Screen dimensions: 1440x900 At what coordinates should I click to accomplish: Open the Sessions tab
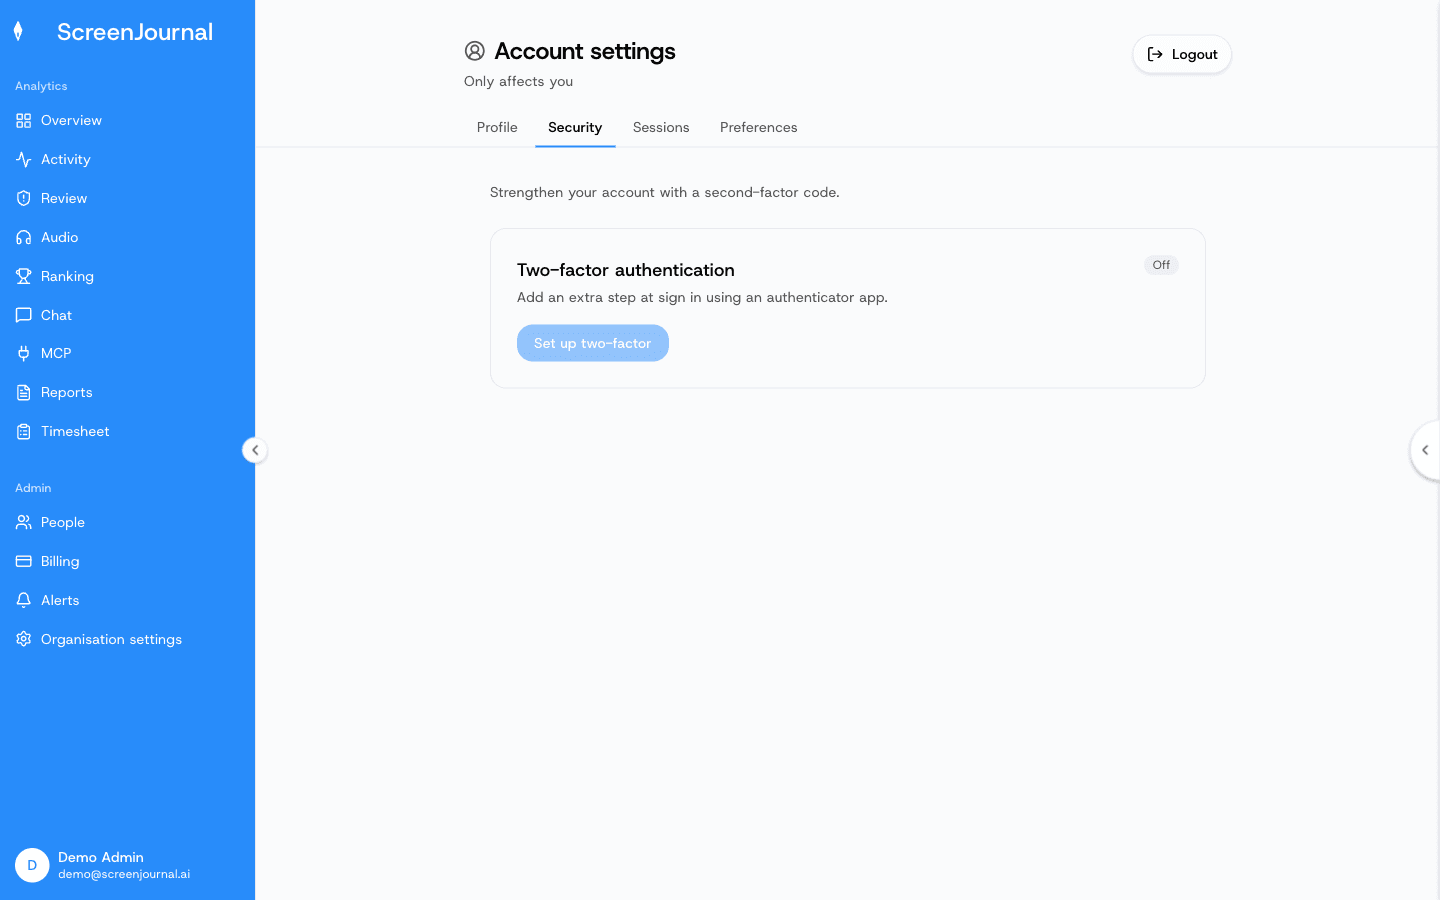(x=661, y=128)
